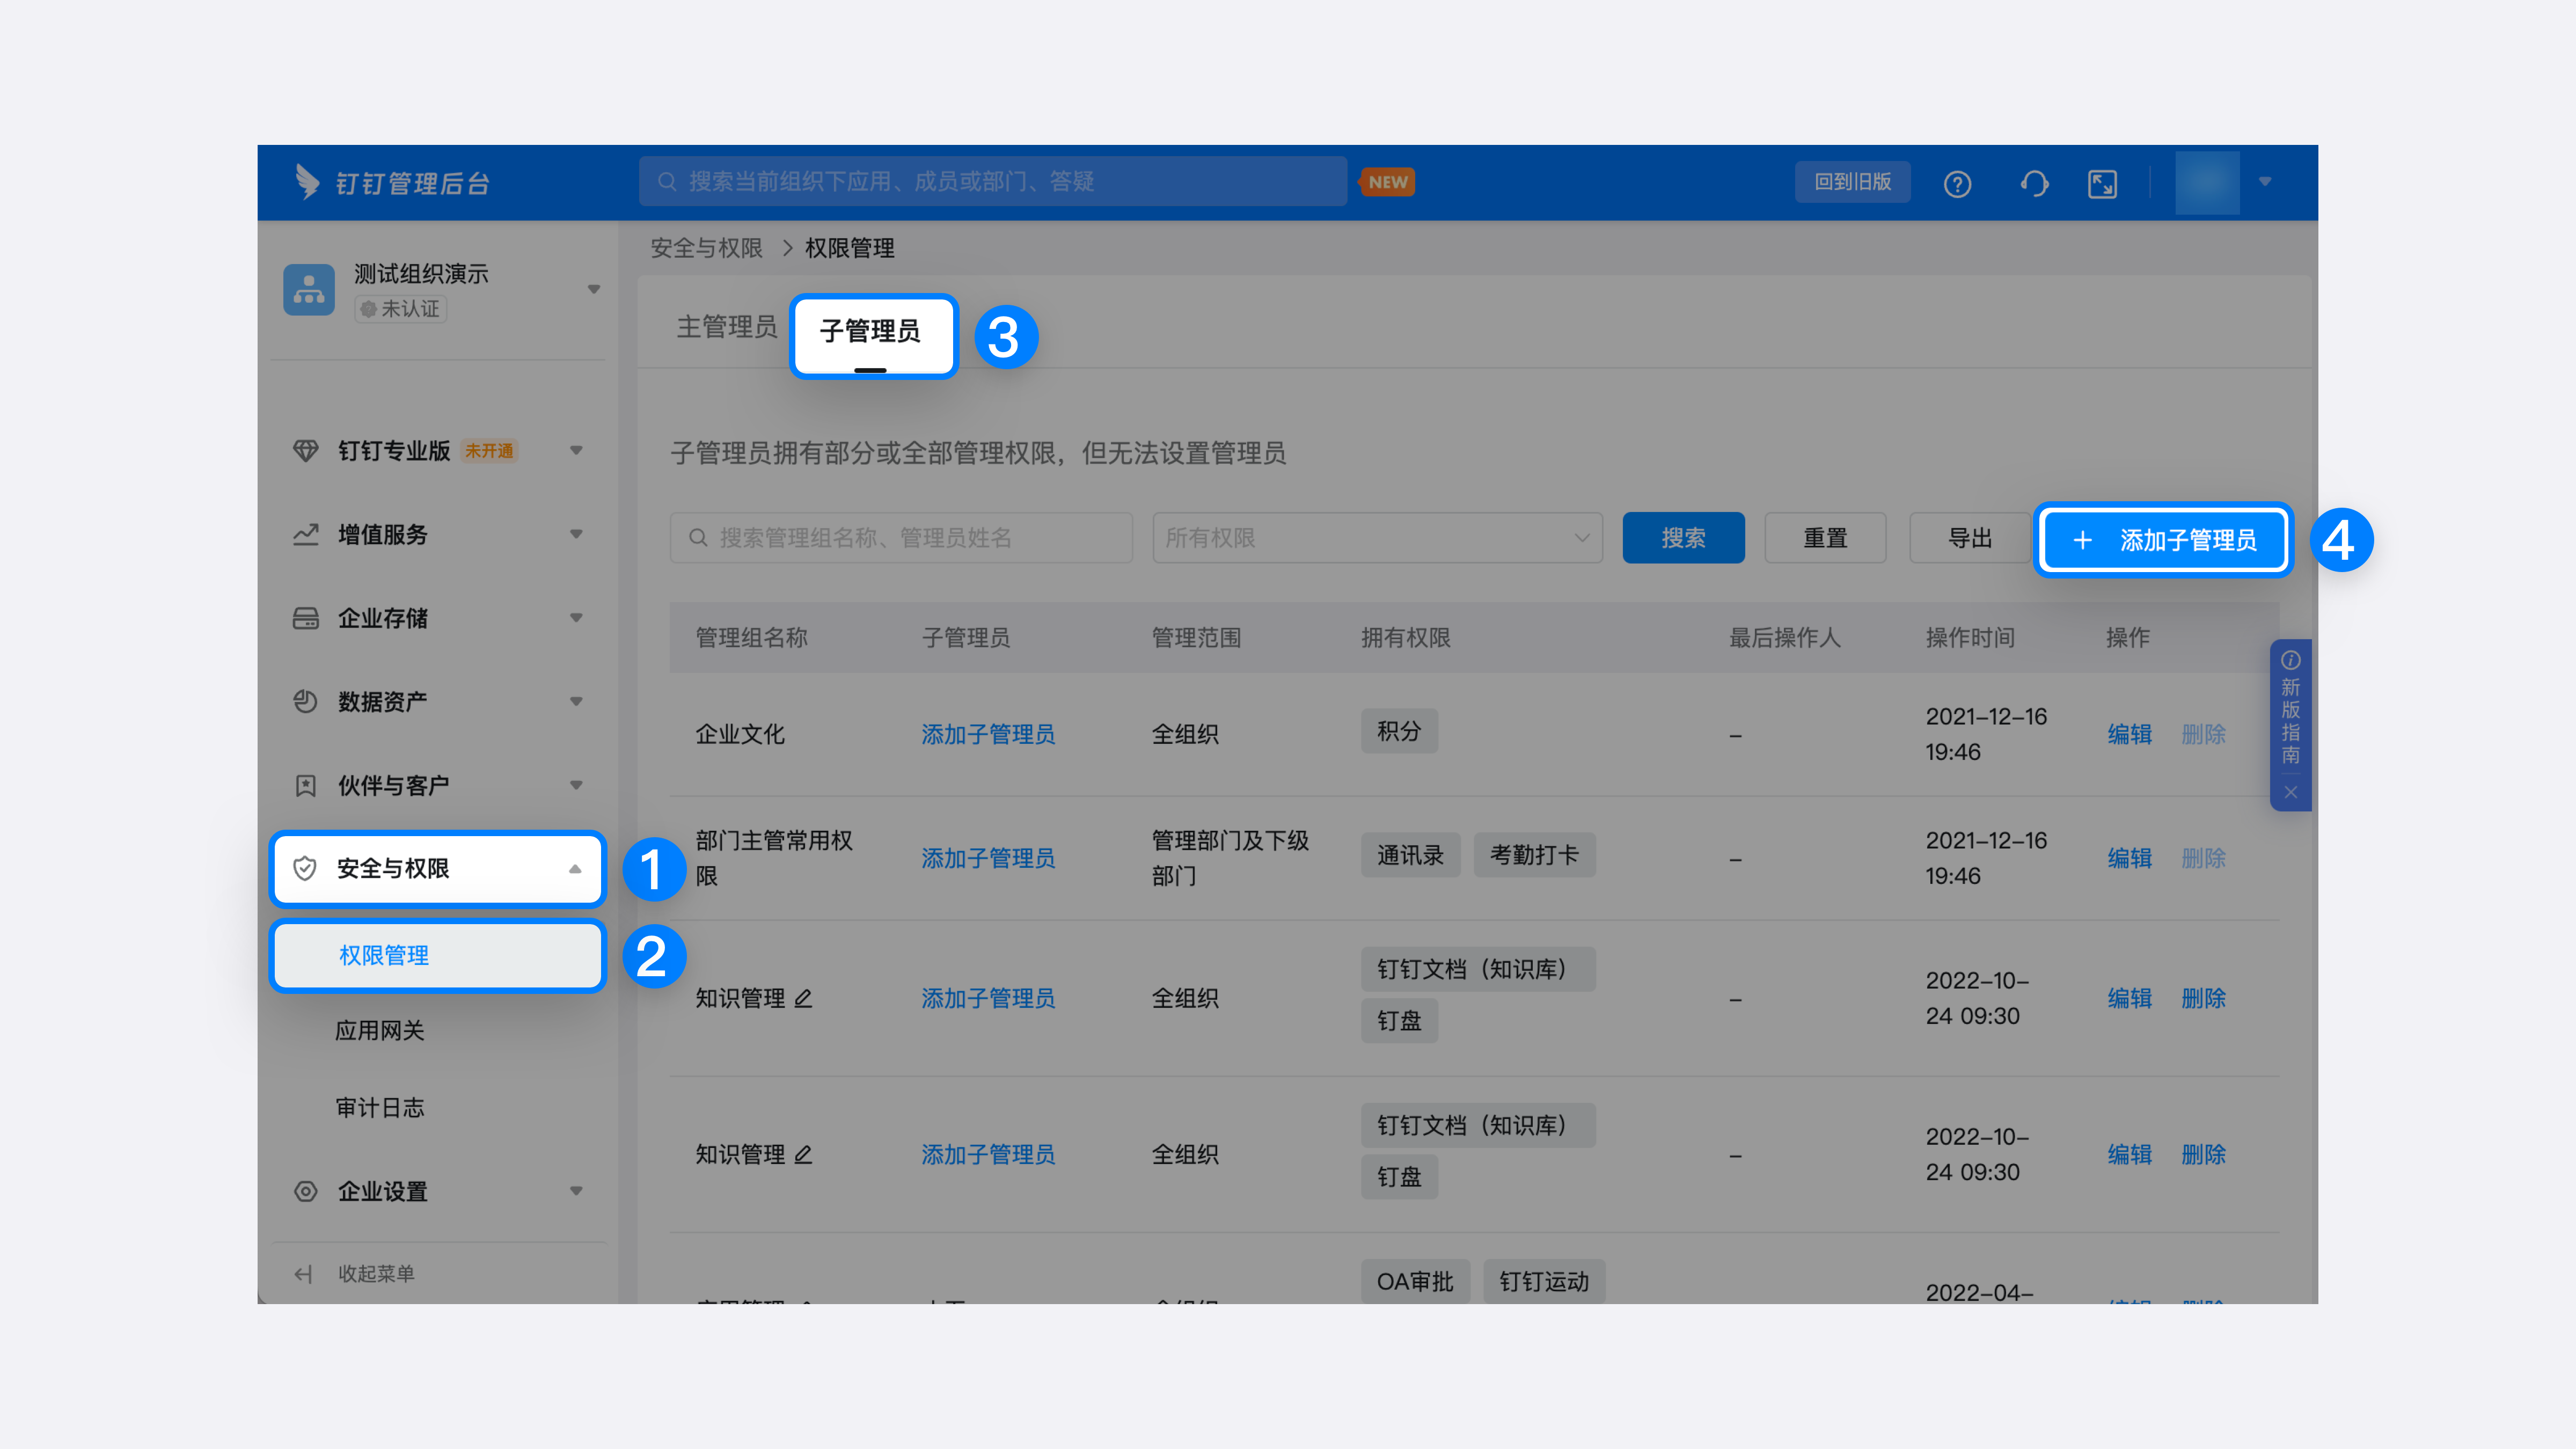Viewport: 2576px width, 1449px height.
Task: Open customer service headset icon
Action: tap(2034, 184)
